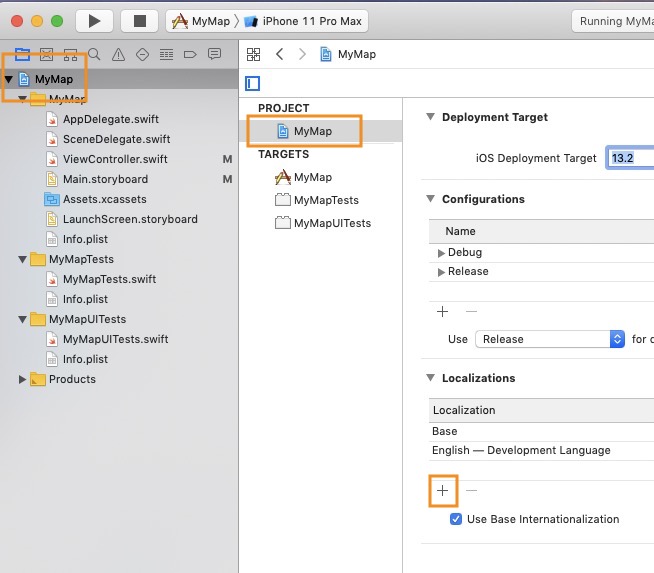Open the Find navigator magnifier icon

[x=94, y=54]
